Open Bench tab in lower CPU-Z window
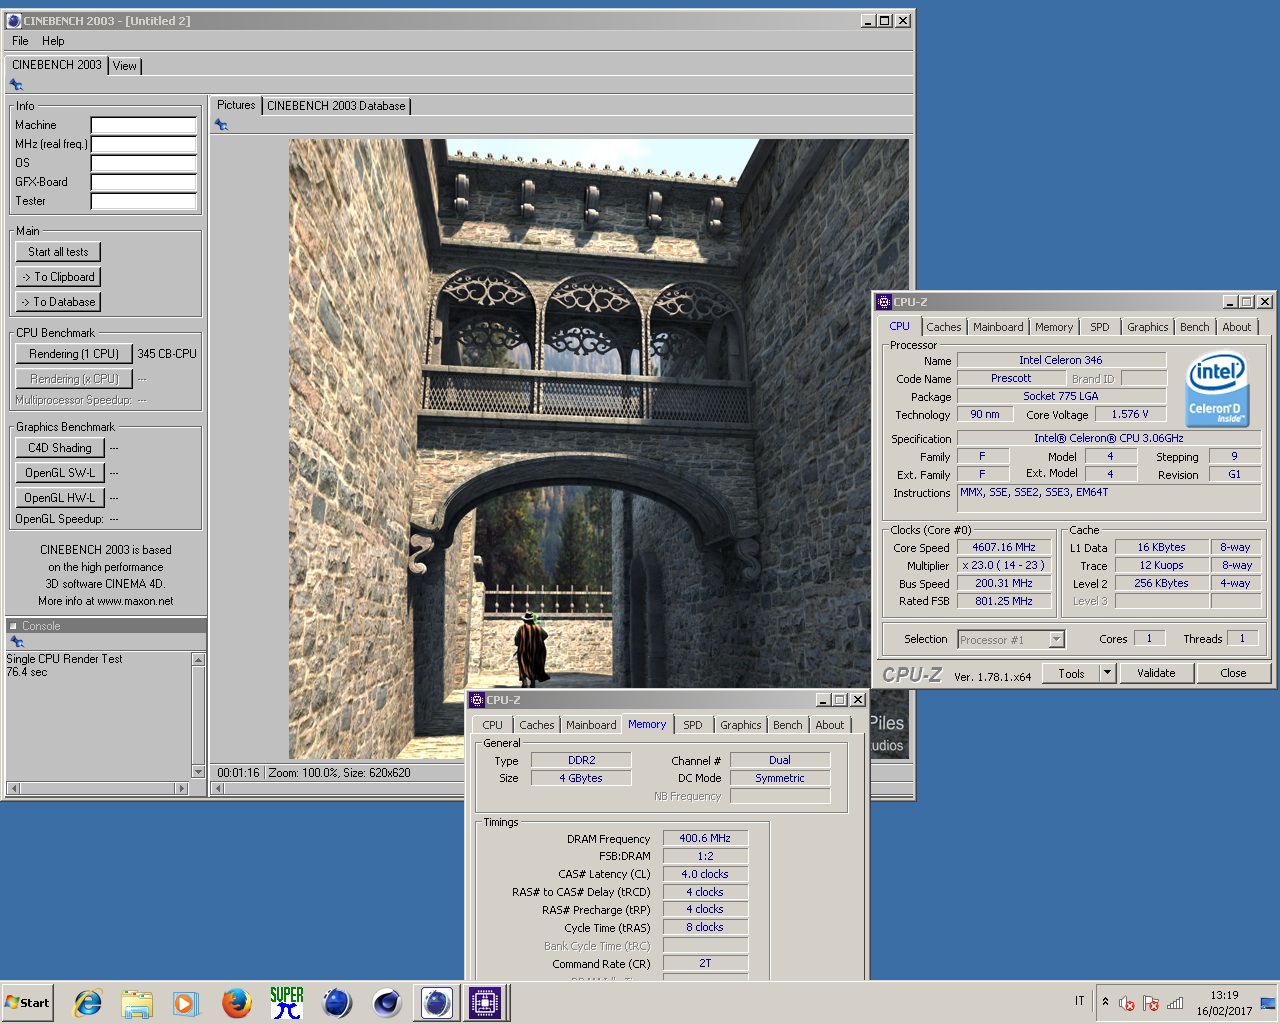 (x=787, y=725)
